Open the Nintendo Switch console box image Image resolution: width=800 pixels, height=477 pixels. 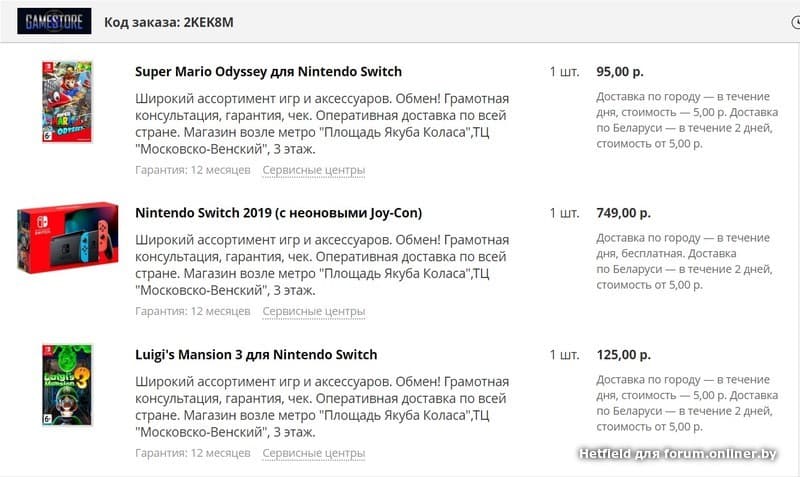tap(67, 241)
